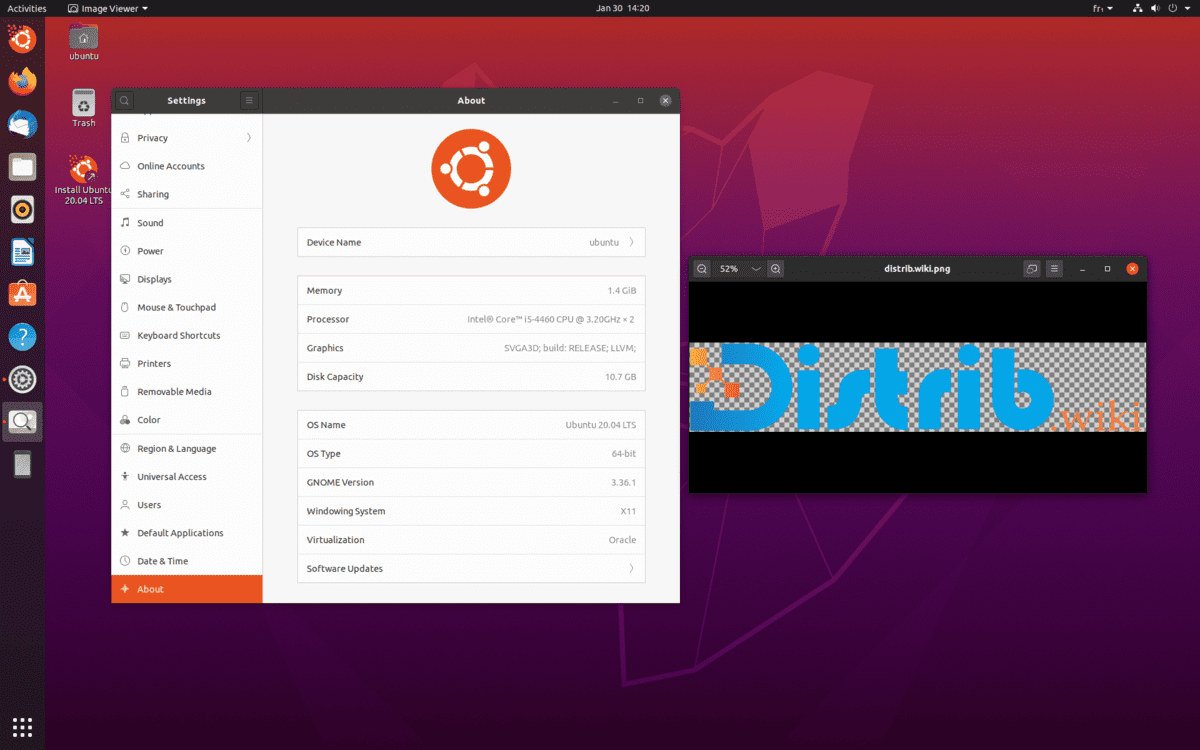Click the Trash desktop icon
This screenshot has height=750, width=1200.
click(x=83, y=108)
